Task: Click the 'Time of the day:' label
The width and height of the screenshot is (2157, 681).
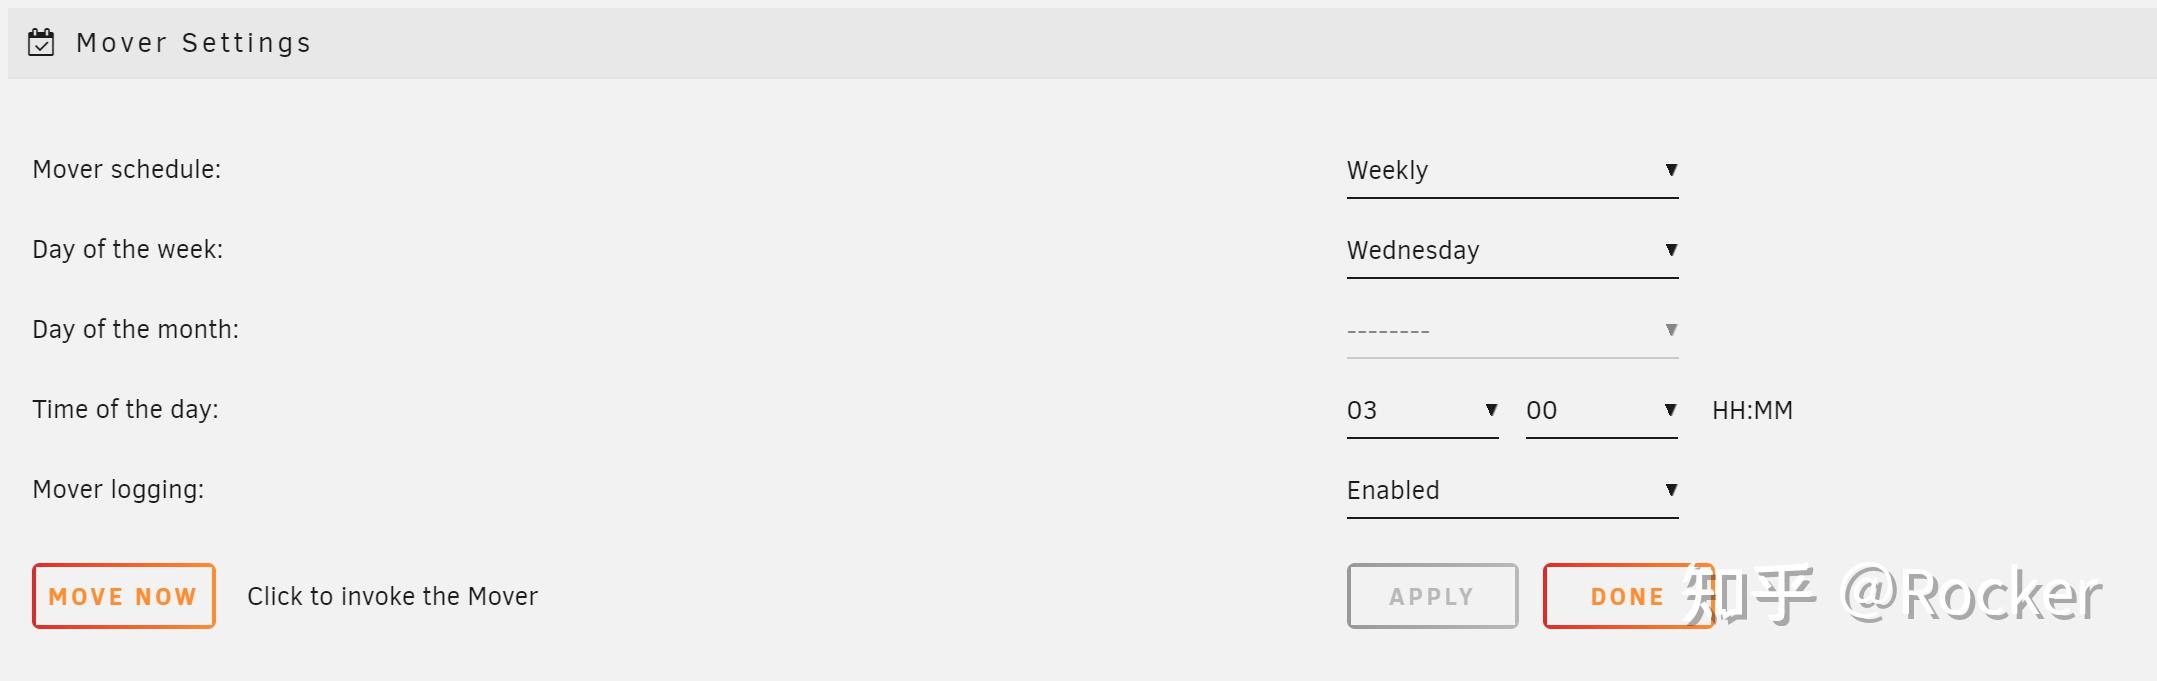Action: pos(125,410)
